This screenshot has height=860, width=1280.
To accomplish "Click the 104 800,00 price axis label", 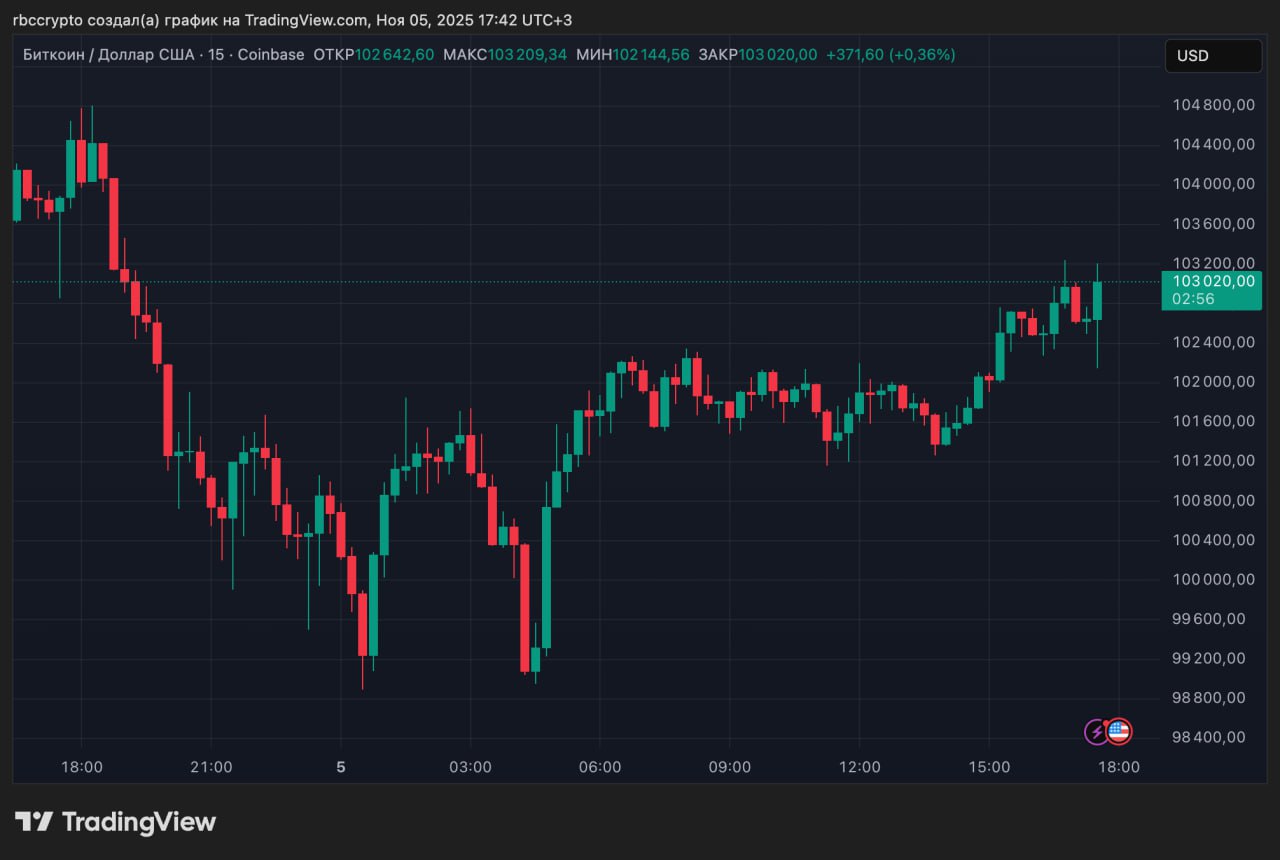I will [1213, 105].
